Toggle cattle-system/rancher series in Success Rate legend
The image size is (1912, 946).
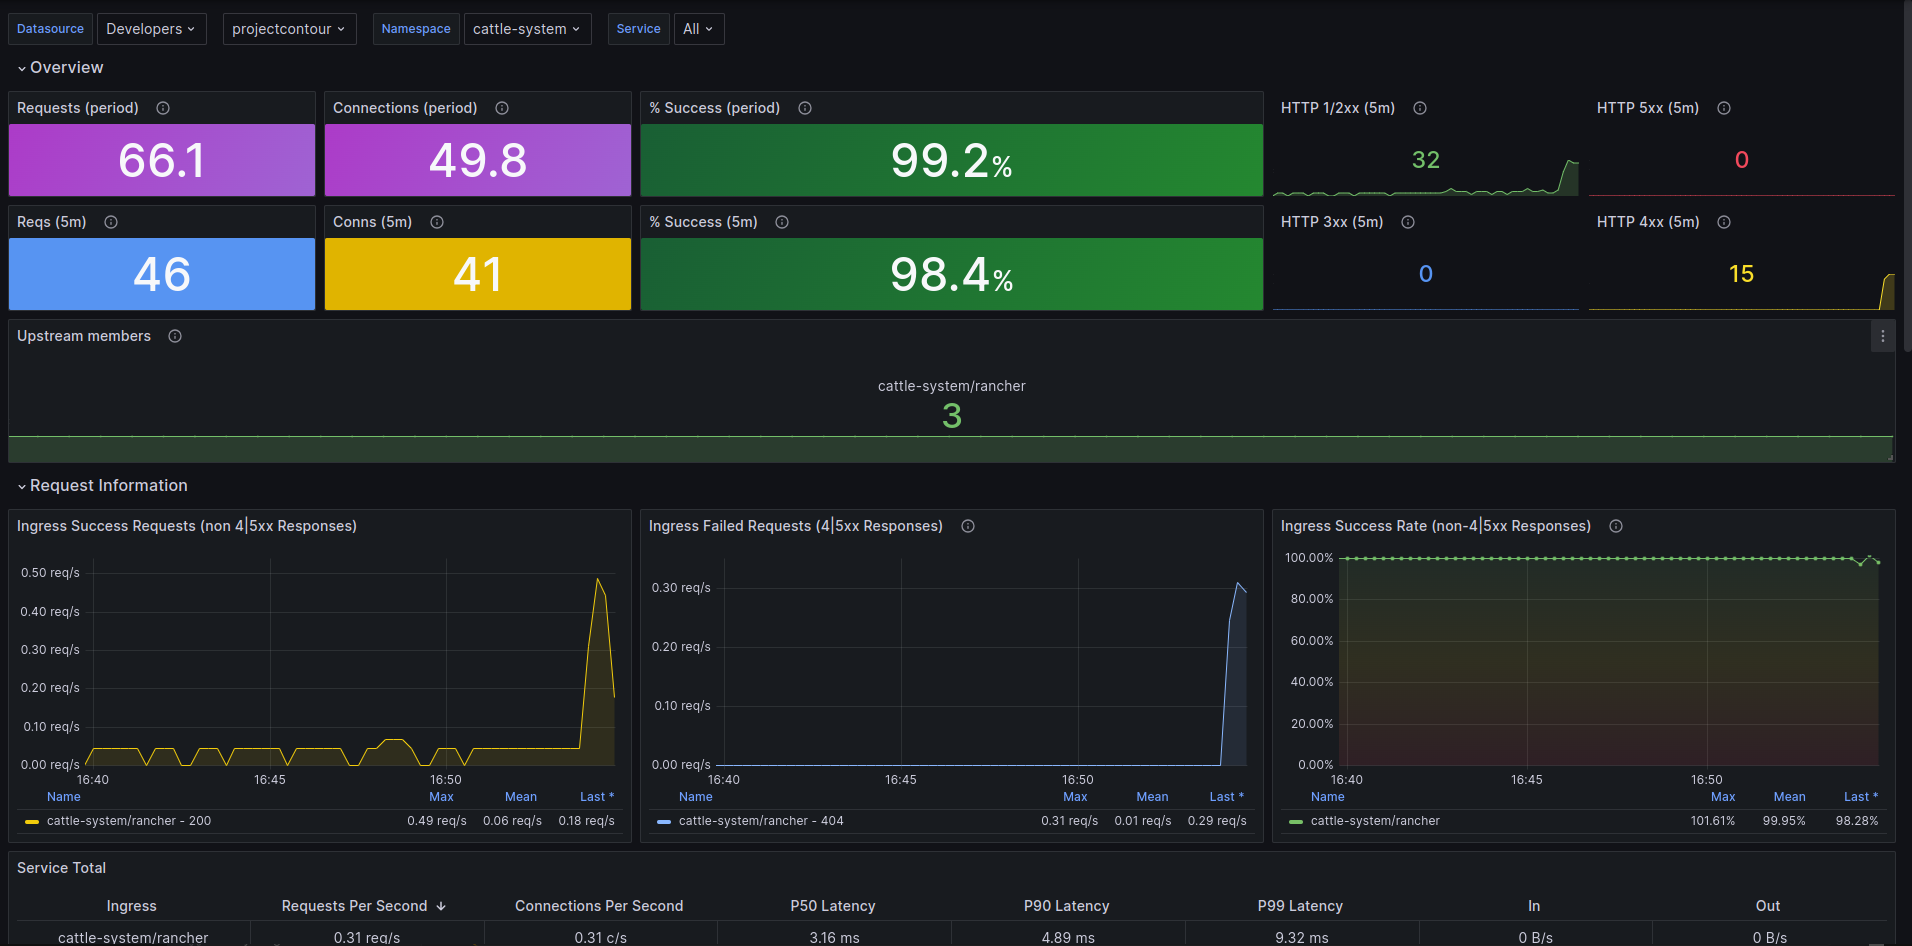(1375, 821)
